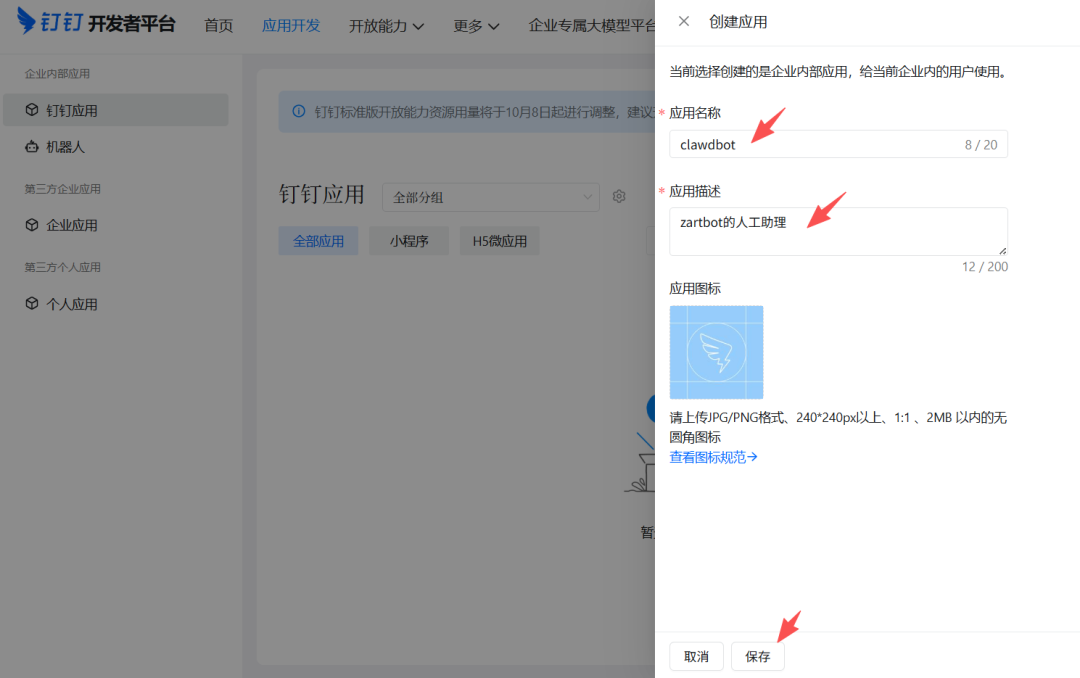The height and width of the screenshot is (678, 1080).
Task: Close the 创建应用 panel with the X
Action: point(684,22)
